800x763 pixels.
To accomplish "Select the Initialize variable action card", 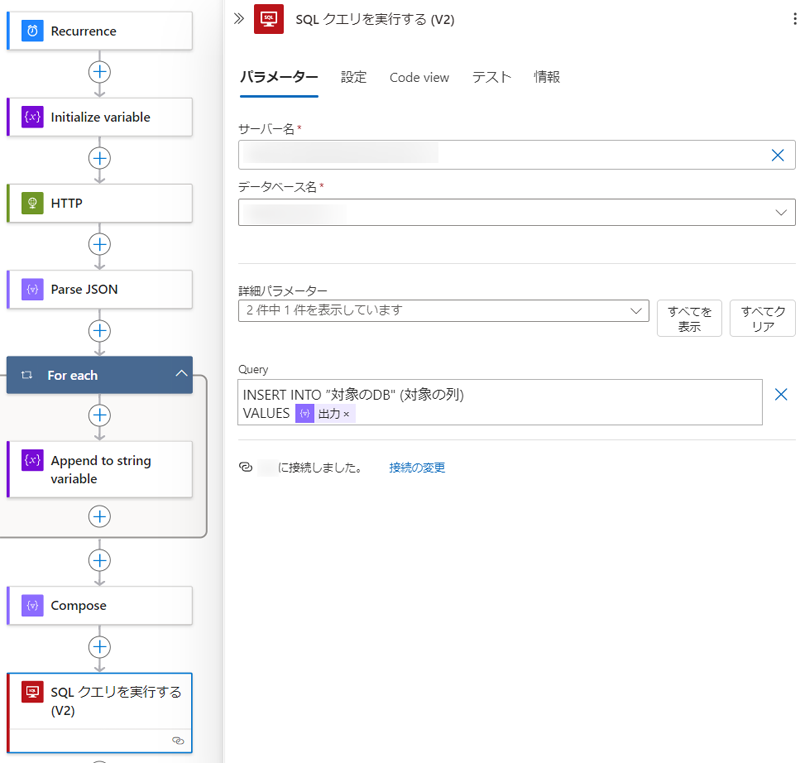I will [100, 117].
